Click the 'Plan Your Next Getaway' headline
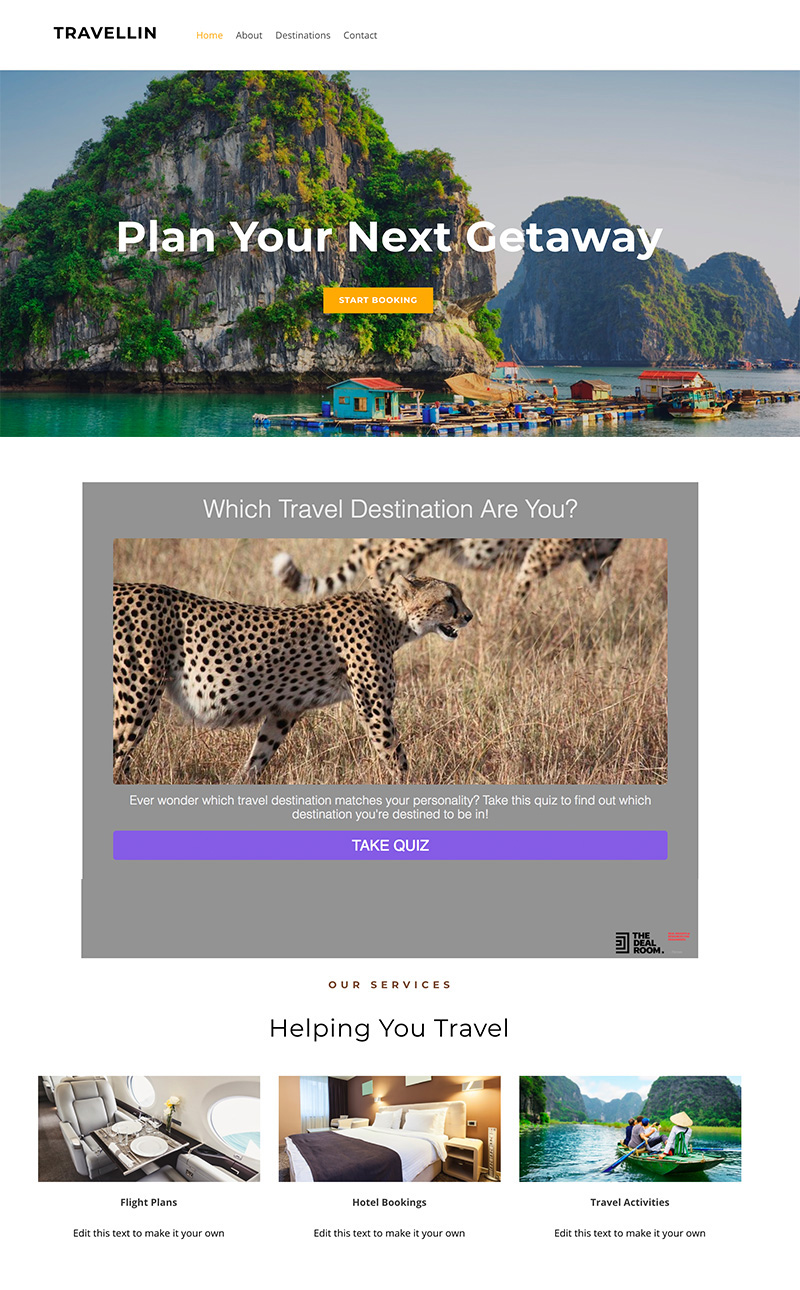800x1290 pixels. (x=390, y=237)
